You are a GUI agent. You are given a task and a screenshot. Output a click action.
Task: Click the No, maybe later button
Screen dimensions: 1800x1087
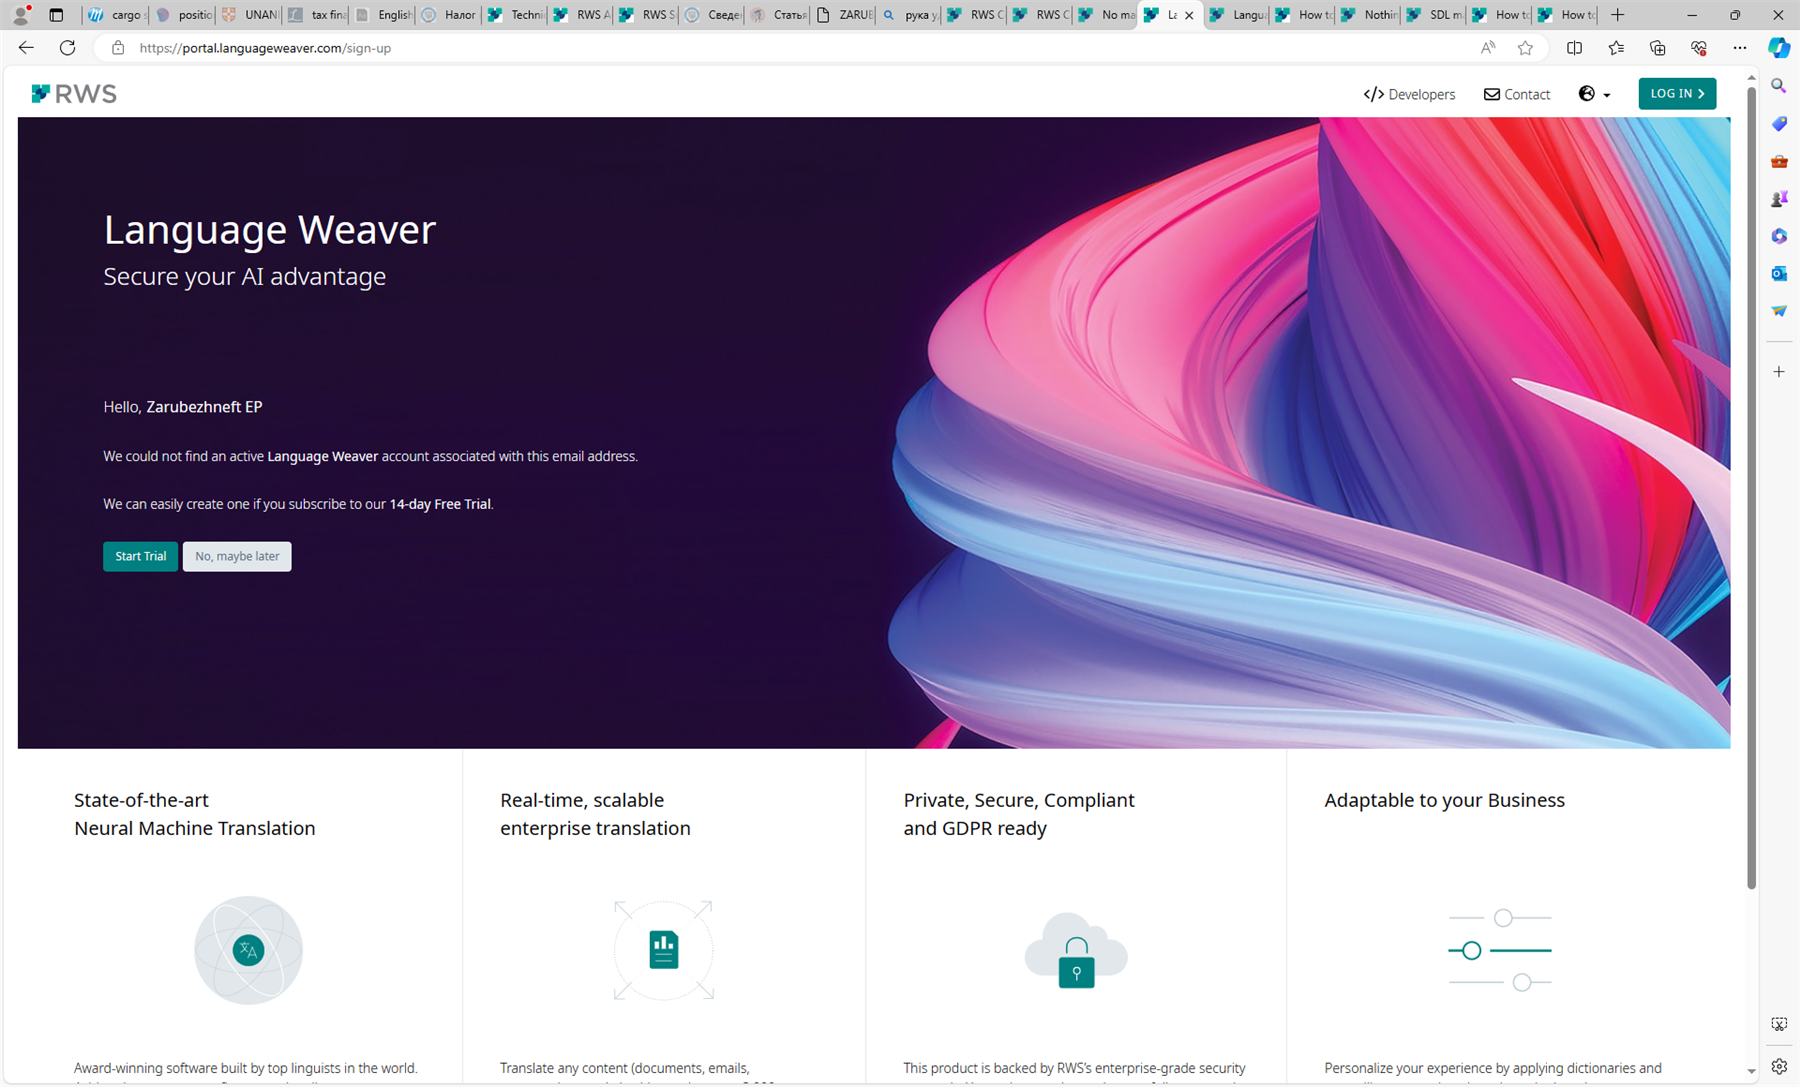pyautogui.click(x=237, y=556)
